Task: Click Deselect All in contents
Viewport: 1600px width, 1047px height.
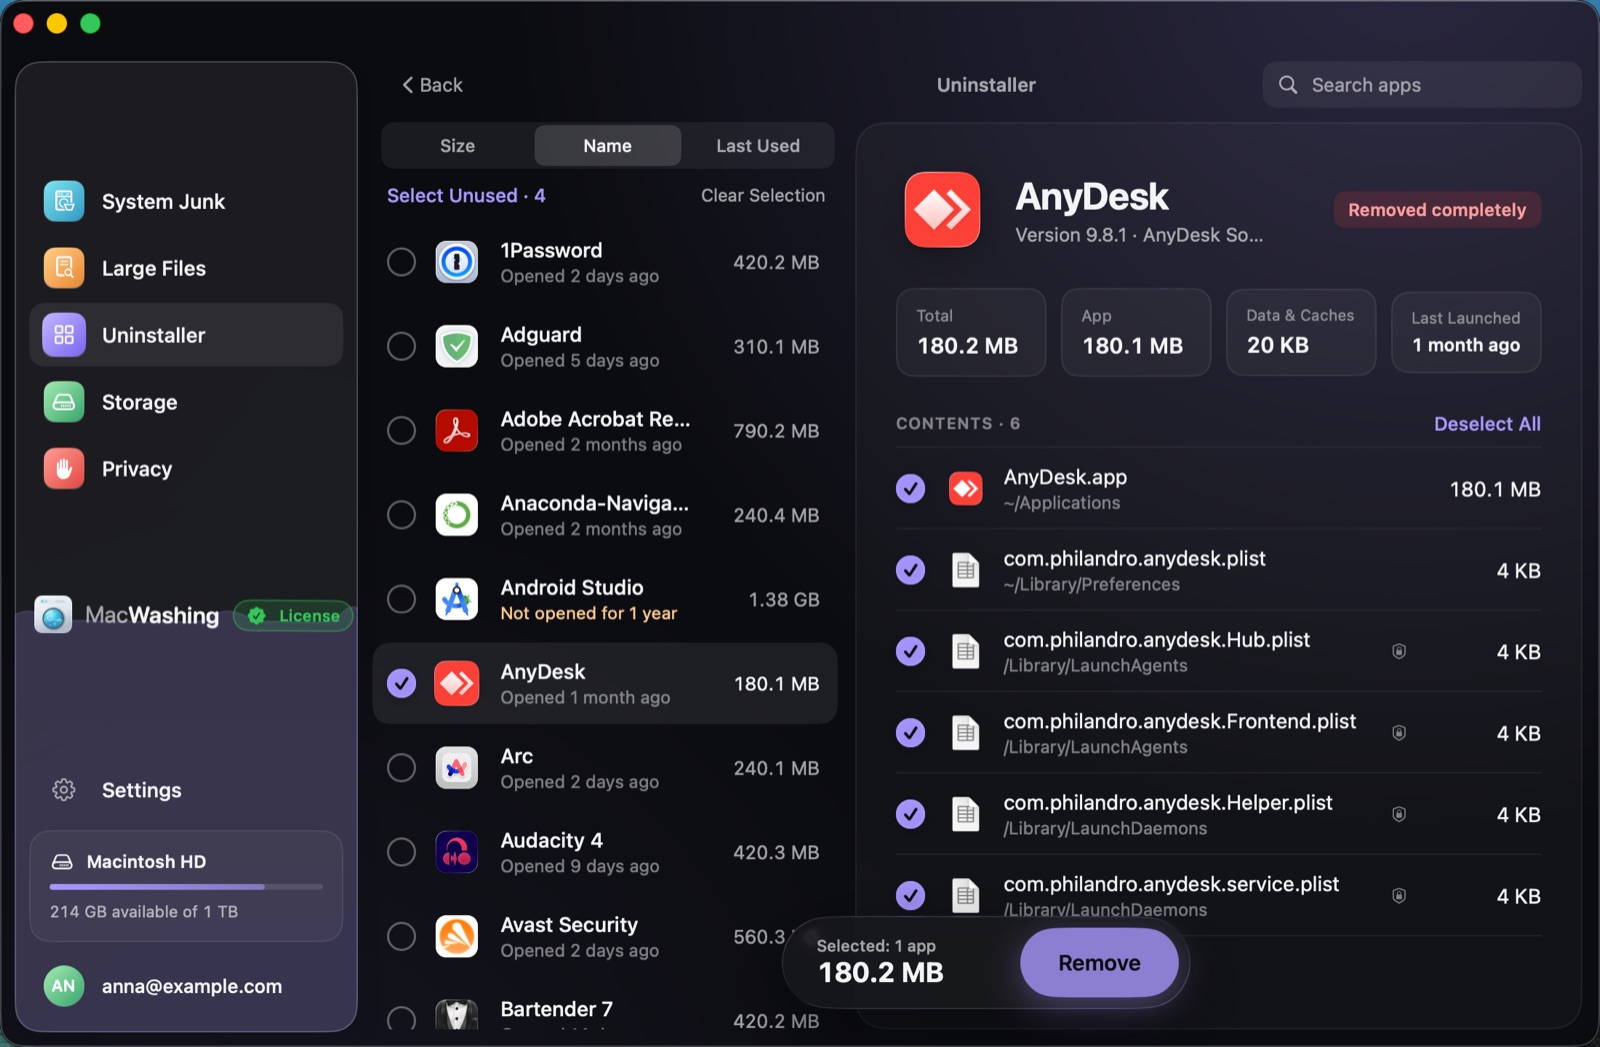Action: tap(1487, 424)
